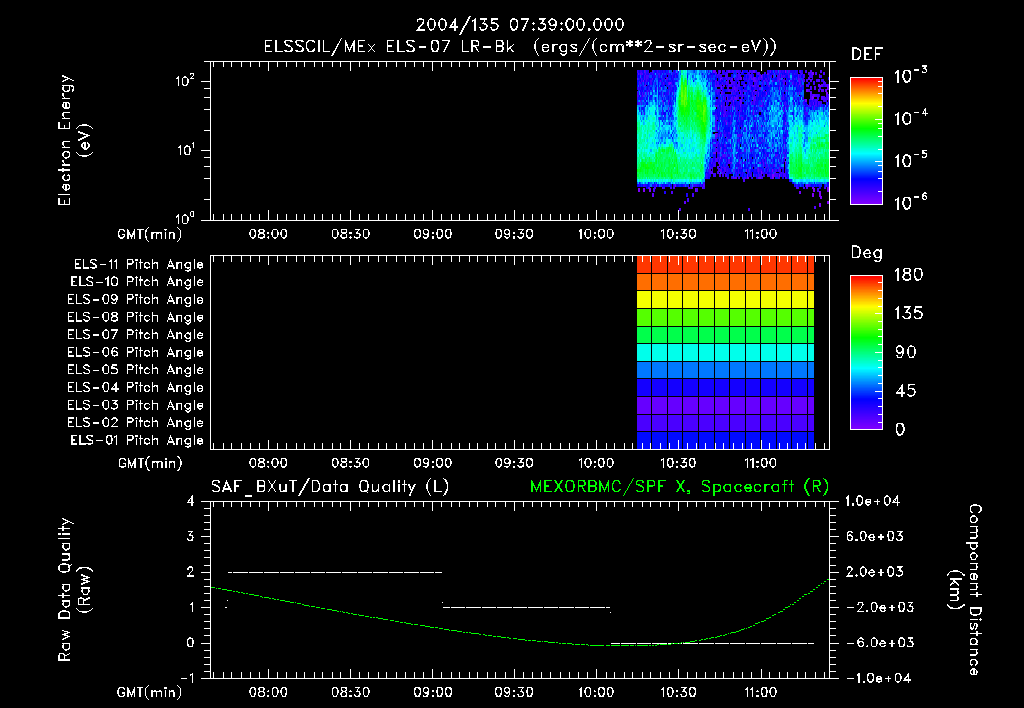The image size is (1024, 708).
Task: Click the 90 value on Deg scale
Action: tap(906, 352)
